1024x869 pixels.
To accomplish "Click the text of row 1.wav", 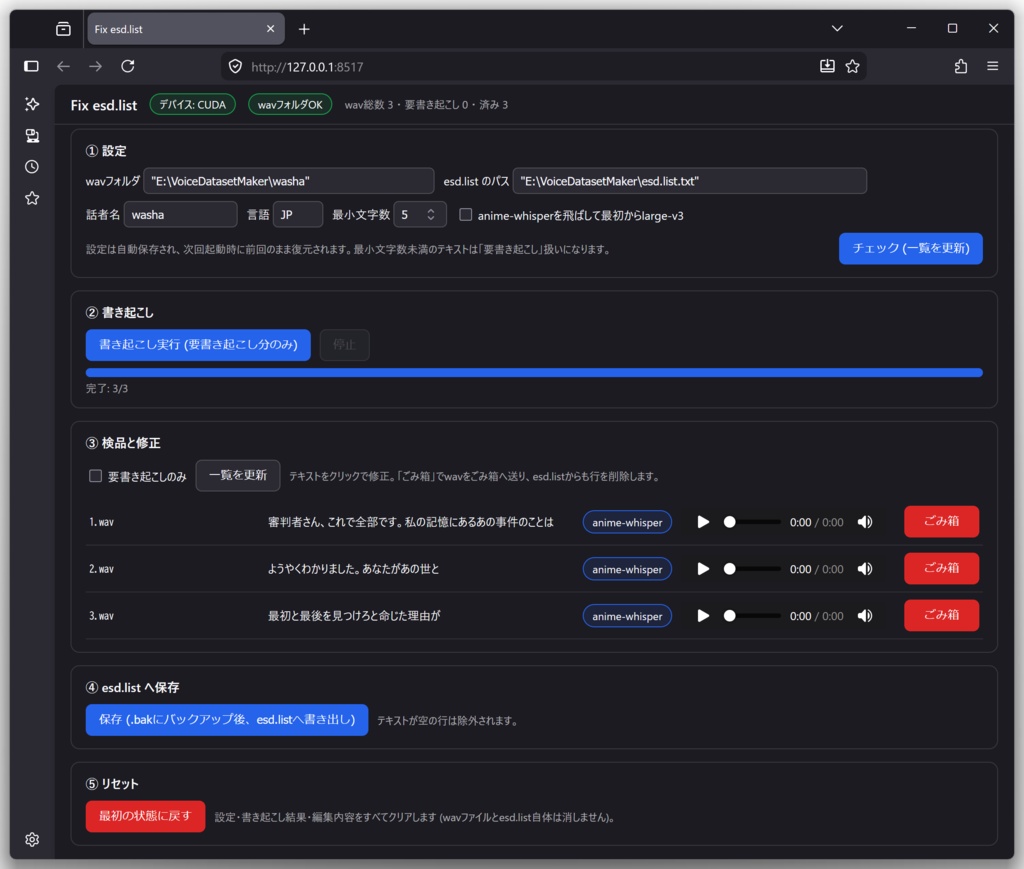I will click(x=411, y=522).
